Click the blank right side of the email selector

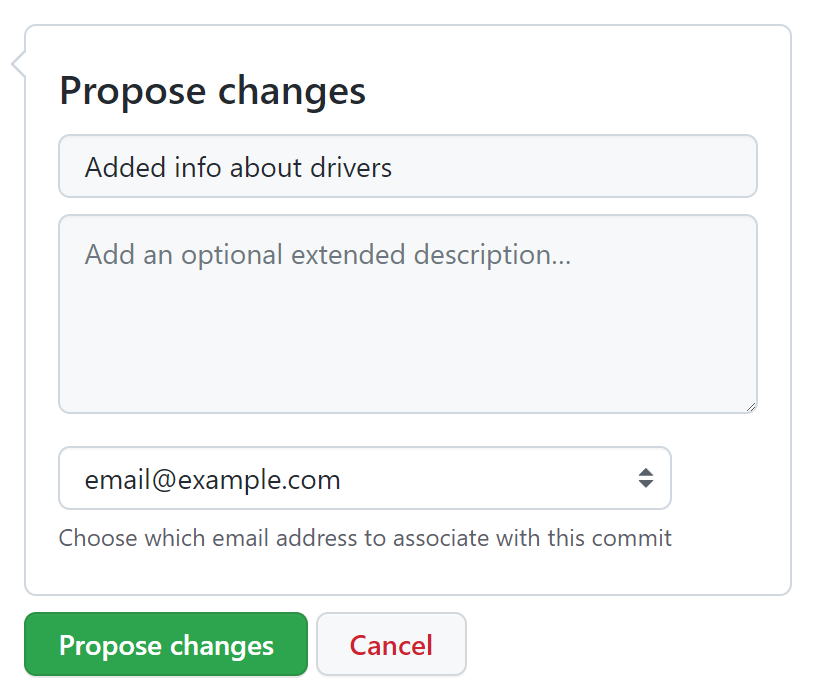coord(520,478)
